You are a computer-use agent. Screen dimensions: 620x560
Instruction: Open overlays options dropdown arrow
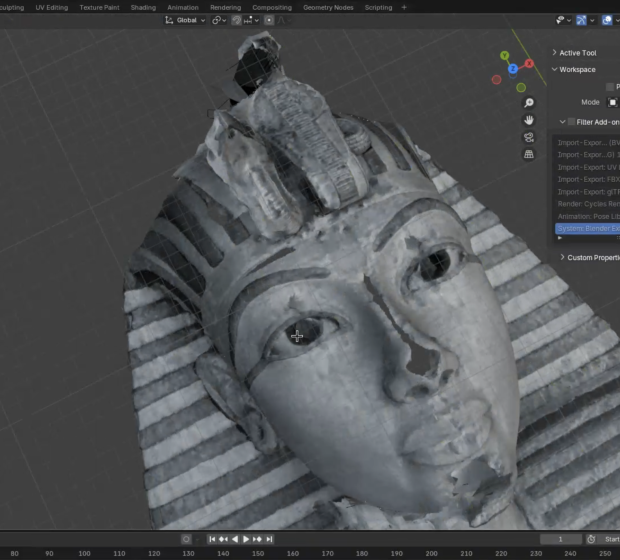[617, 20]
